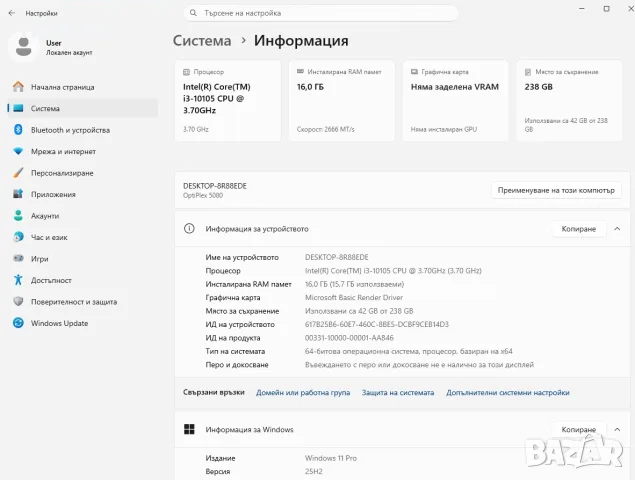Click the Достъпност accessibility icon

[x=18, y=280]
